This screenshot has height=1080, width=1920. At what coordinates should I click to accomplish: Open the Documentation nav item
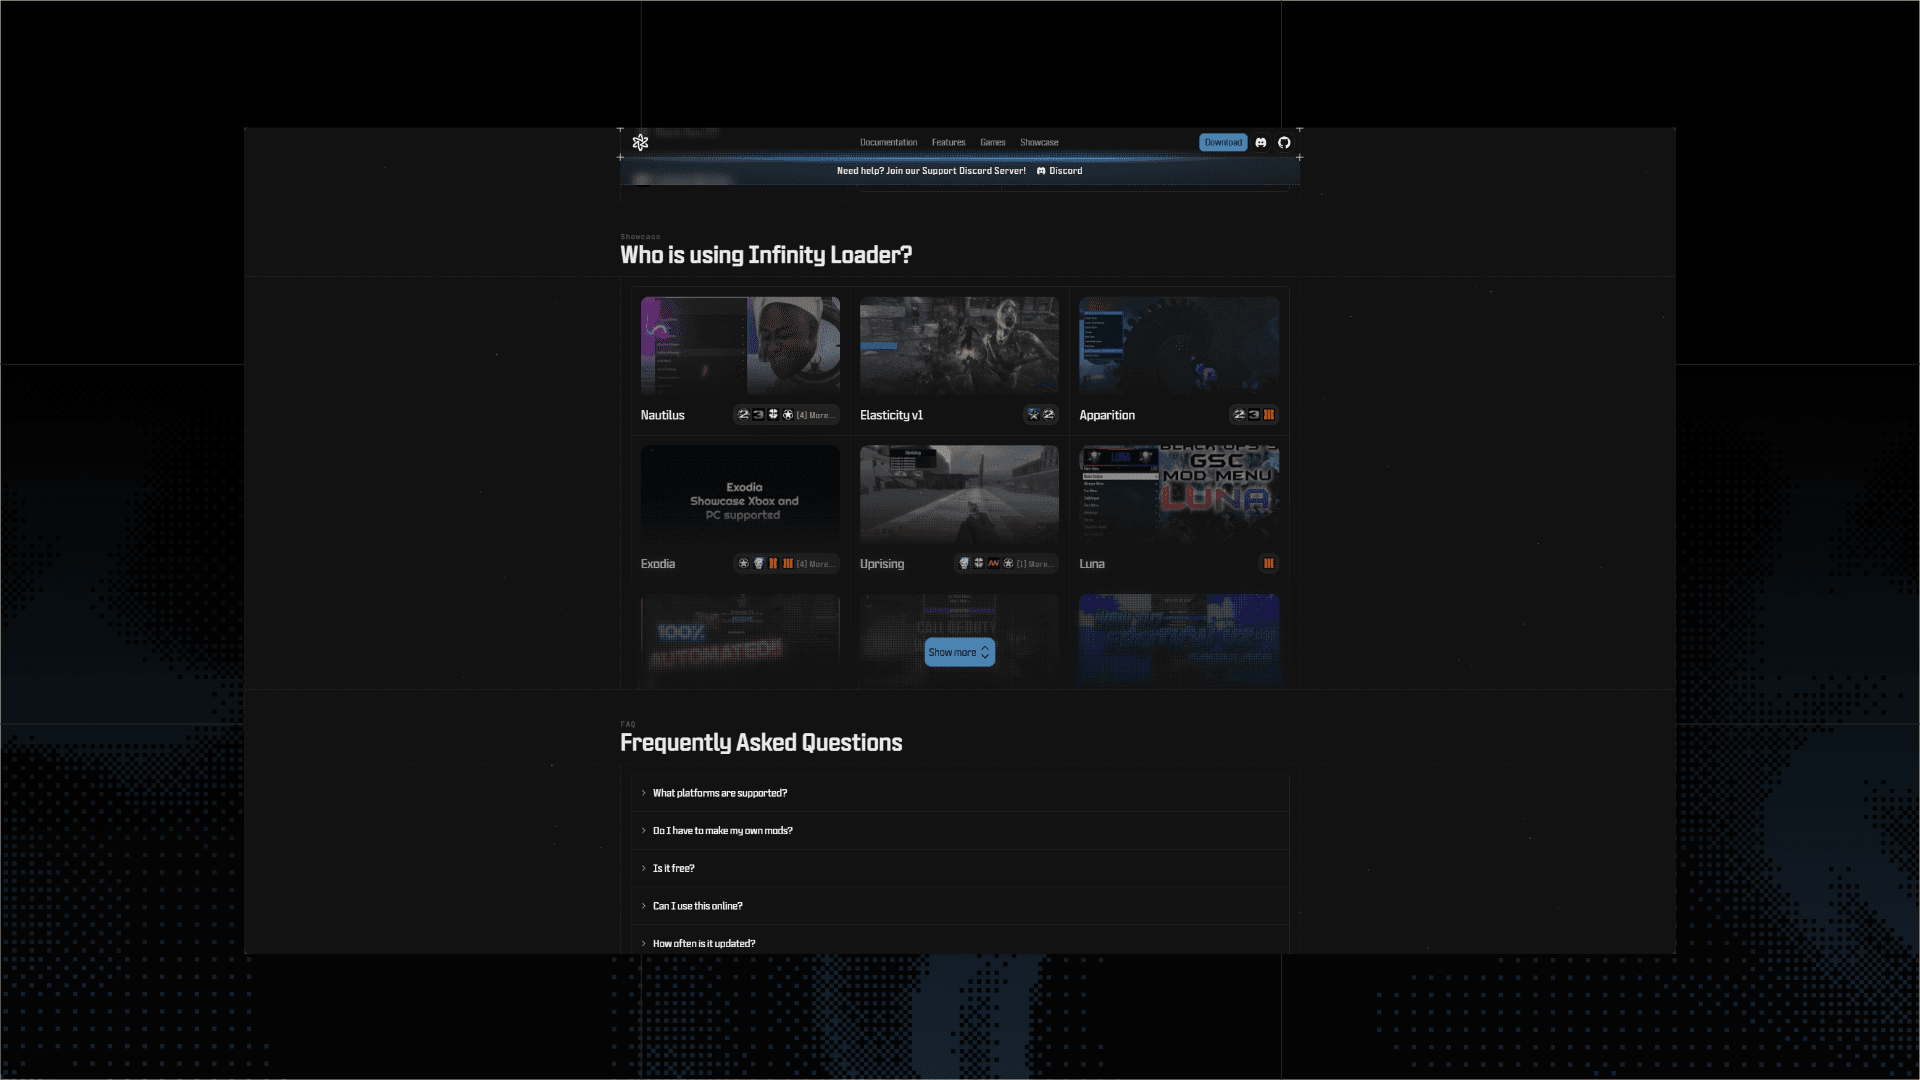(x=888, y=143)
